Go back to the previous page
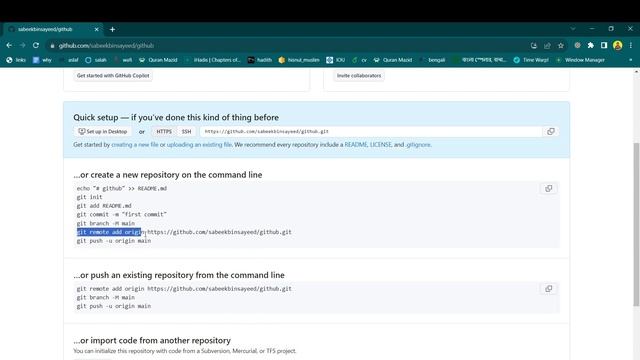 (x=9, y=45)
